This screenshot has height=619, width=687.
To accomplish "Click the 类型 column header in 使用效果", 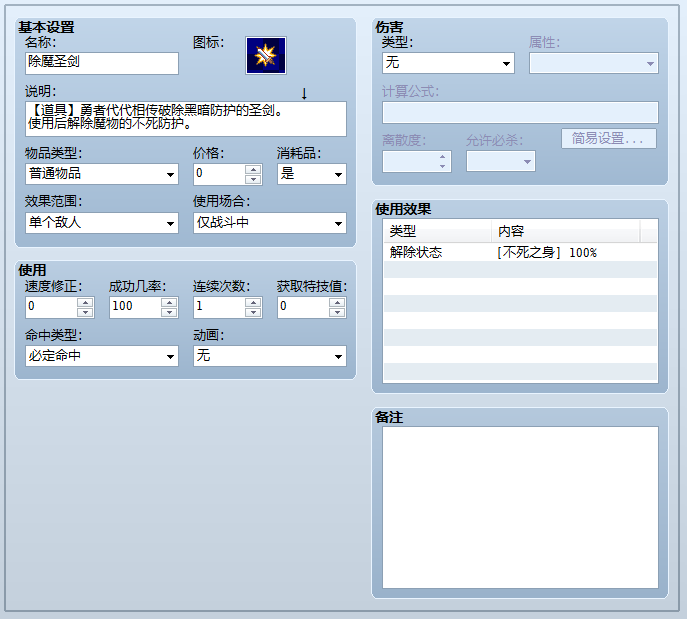I will [438, 231].
